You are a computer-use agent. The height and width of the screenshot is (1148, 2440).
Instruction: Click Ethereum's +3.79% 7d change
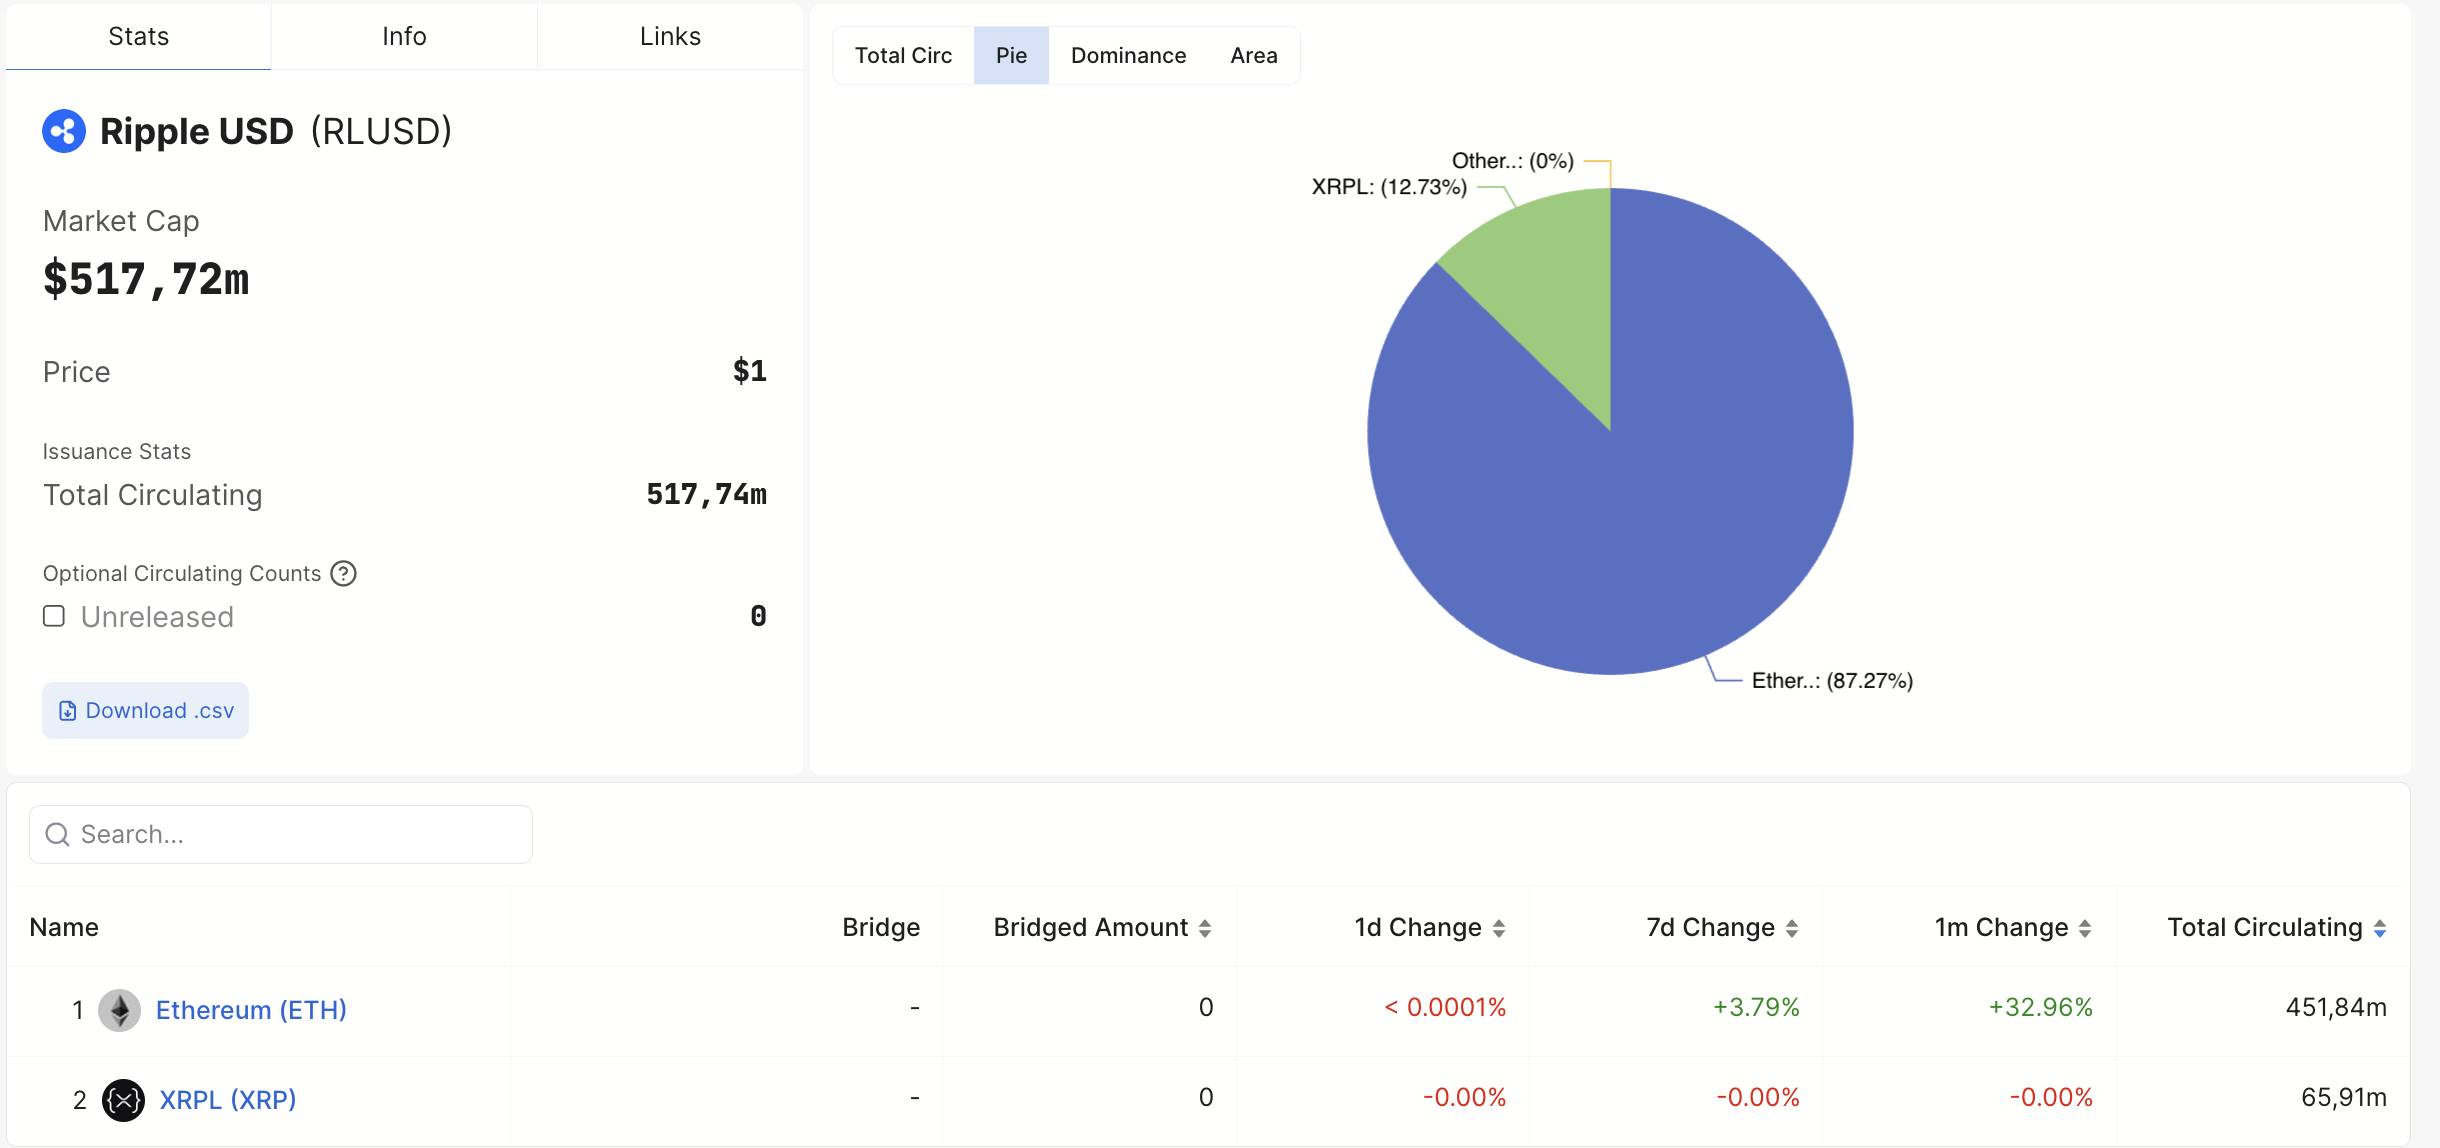click(x=1755, y=1007)
